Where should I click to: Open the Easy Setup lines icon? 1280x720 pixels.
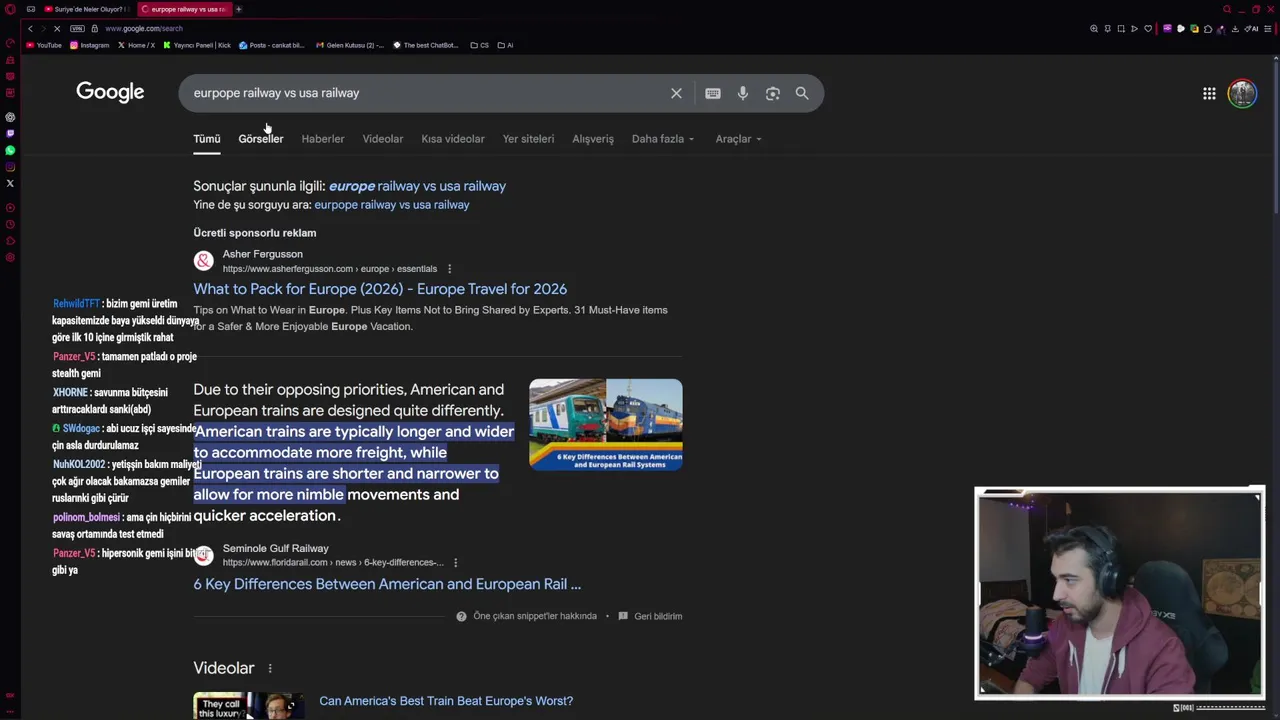[1266, 28]
